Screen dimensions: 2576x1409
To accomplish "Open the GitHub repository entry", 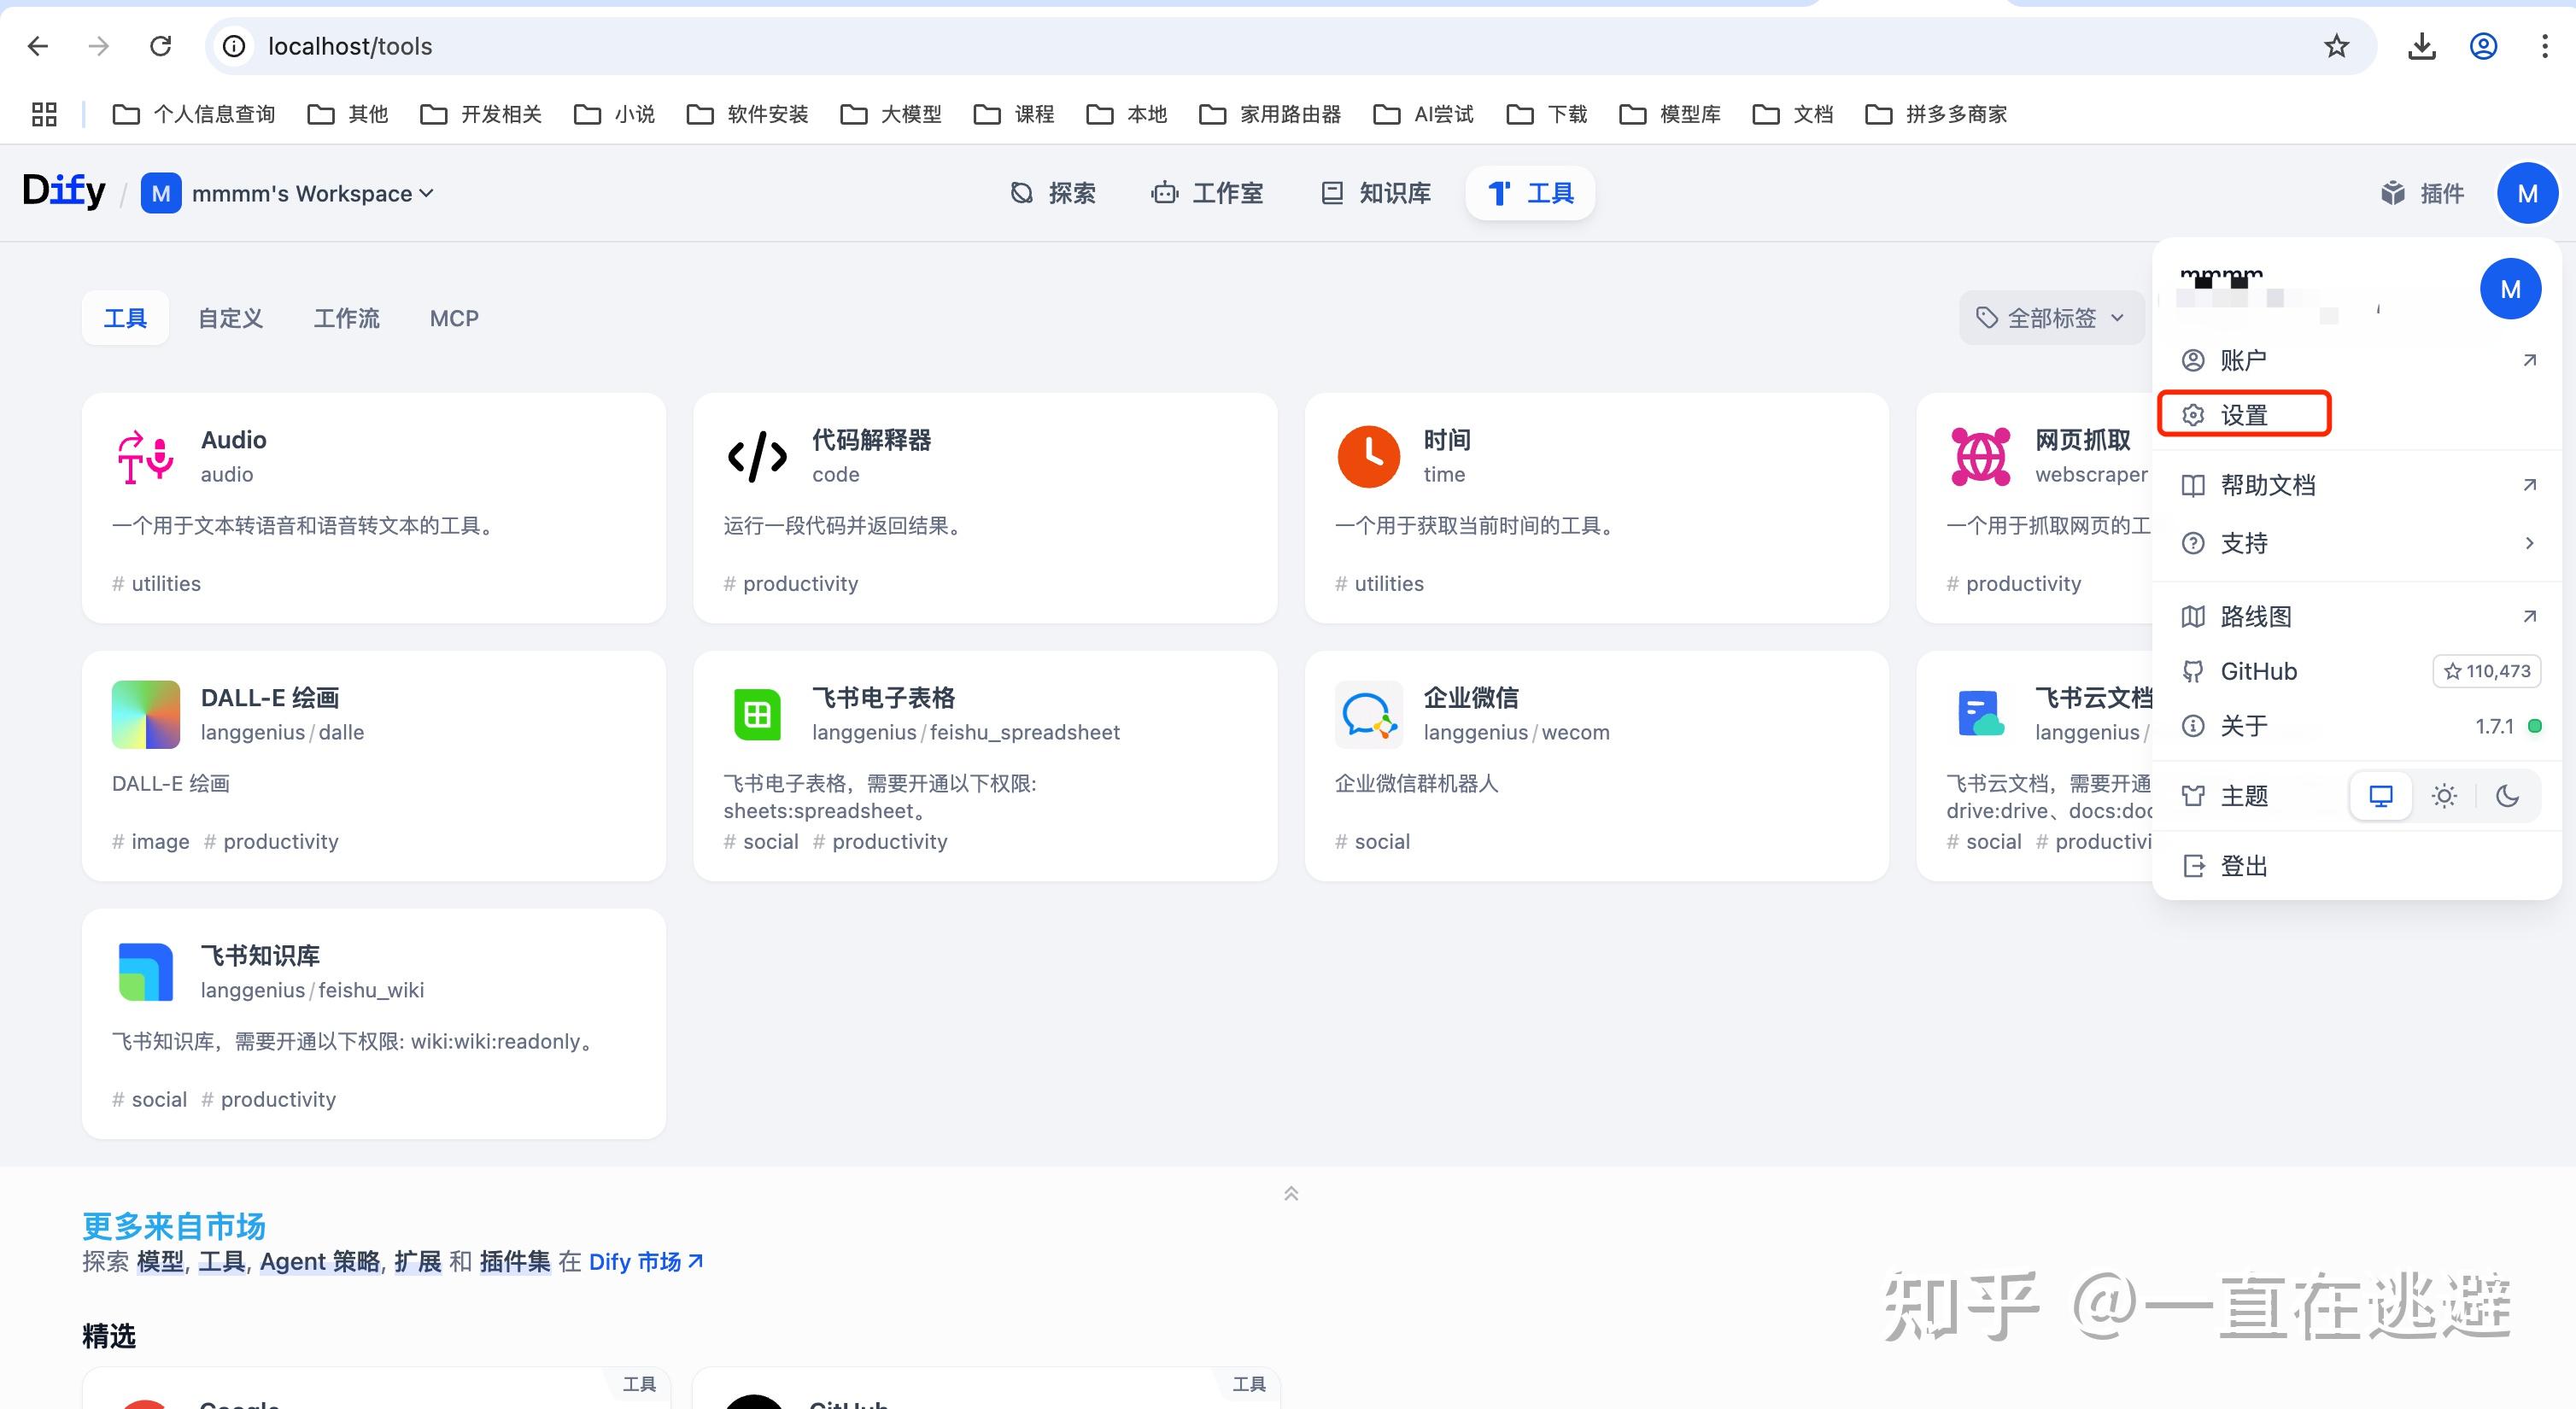I will (2258, 671).
